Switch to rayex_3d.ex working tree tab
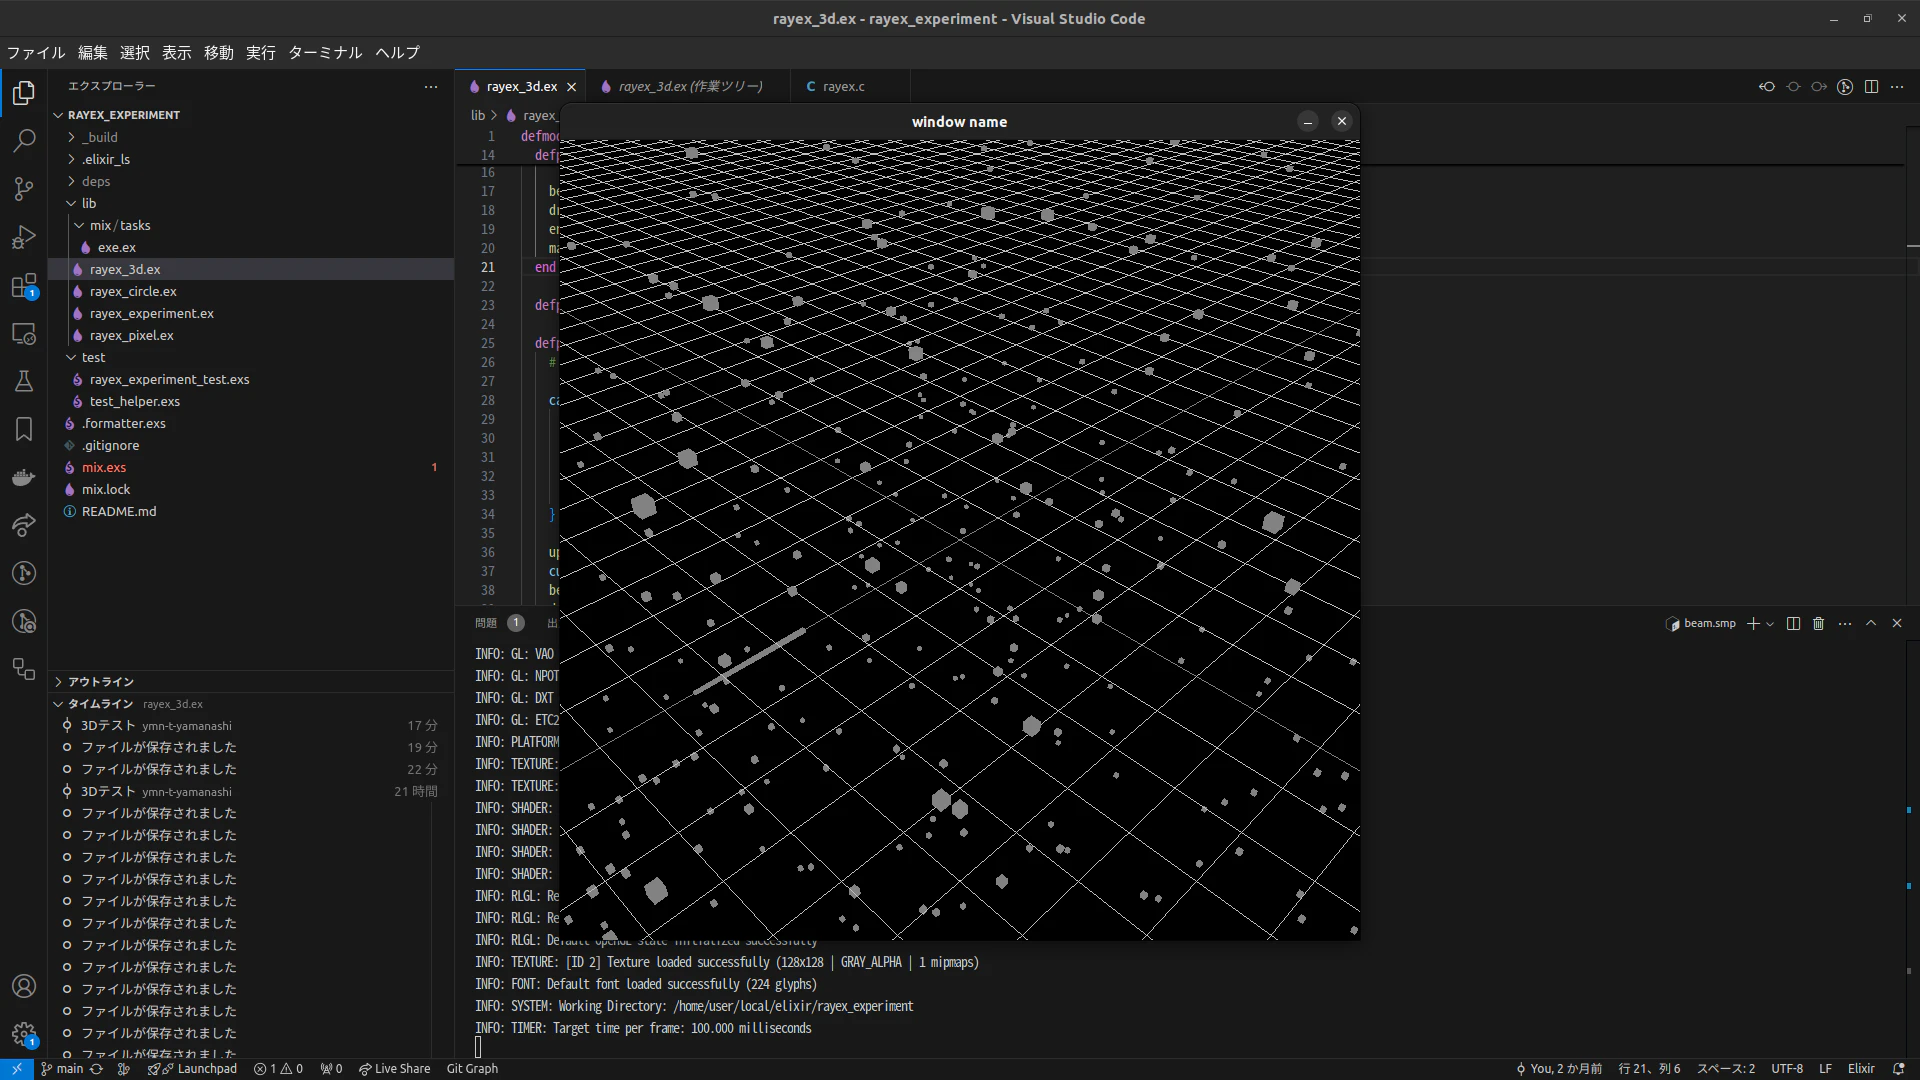 click(690, 87)
